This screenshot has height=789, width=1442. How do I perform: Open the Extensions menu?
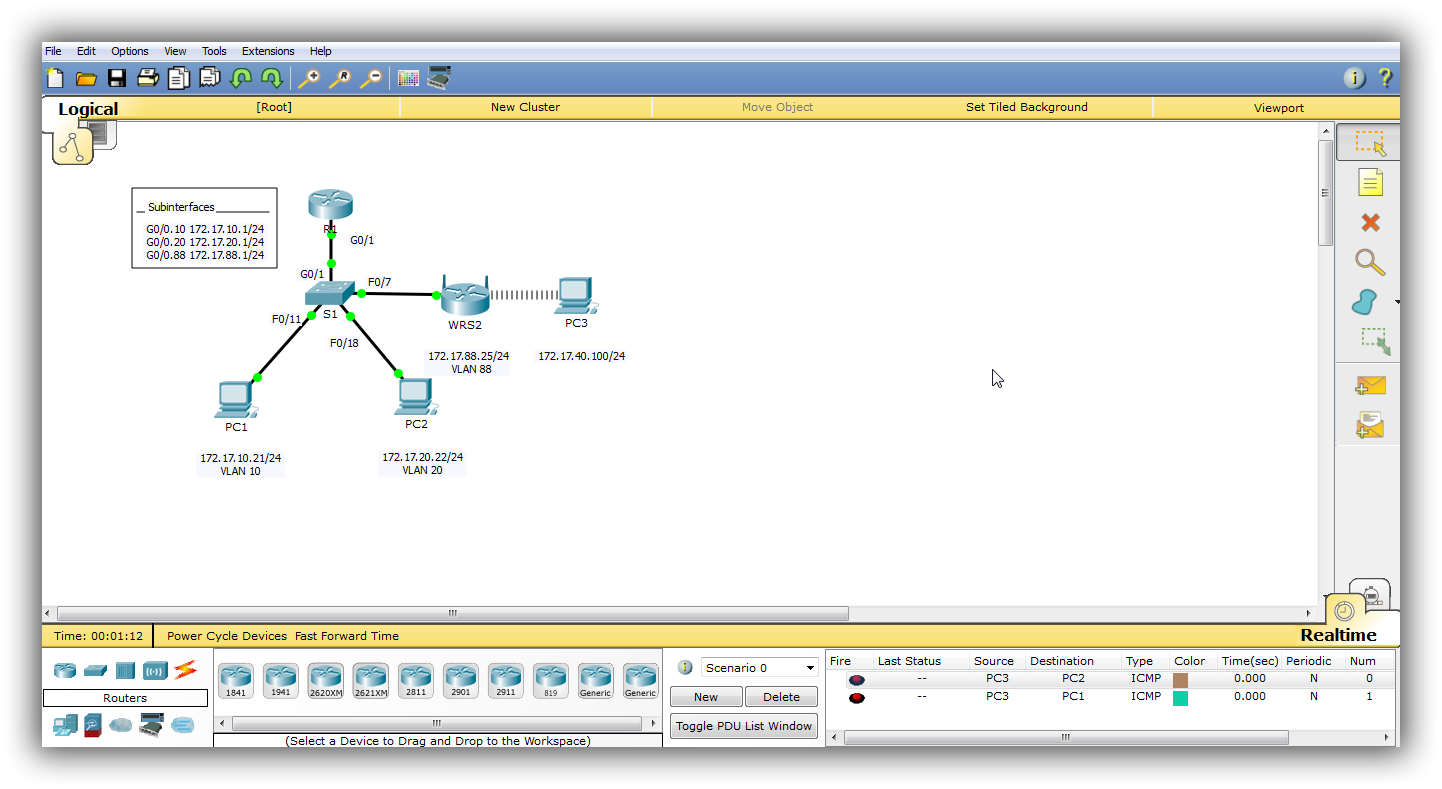(267, 51)
